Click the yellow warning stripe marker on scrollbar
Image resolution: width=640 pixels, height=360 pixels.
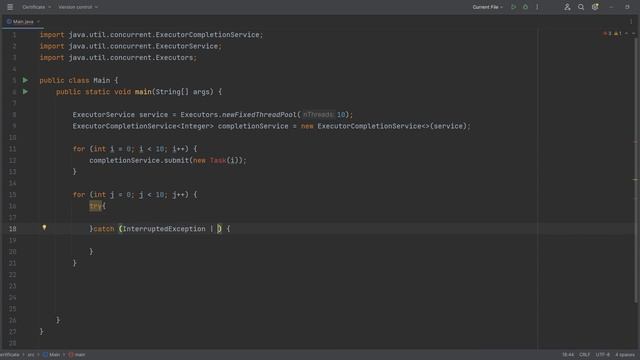point(636,179)
